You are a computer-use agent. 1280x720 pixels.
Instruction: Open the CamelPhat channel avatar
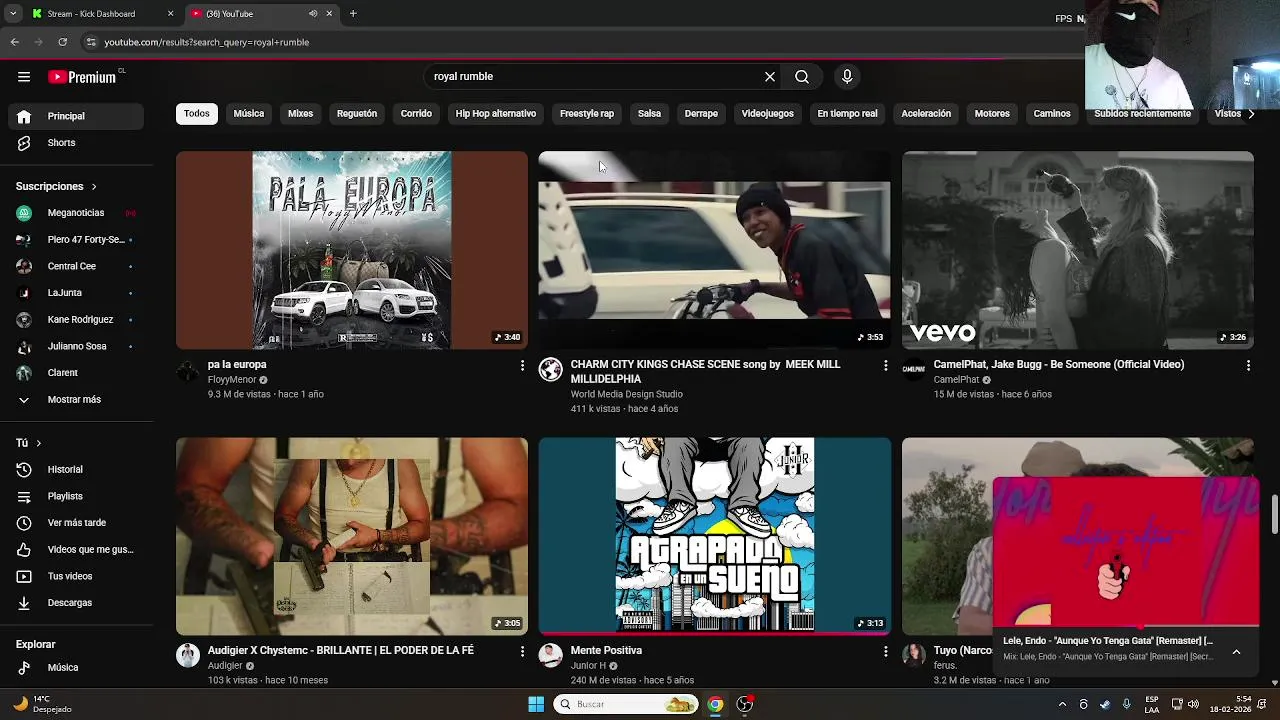(x=914, y=370)
